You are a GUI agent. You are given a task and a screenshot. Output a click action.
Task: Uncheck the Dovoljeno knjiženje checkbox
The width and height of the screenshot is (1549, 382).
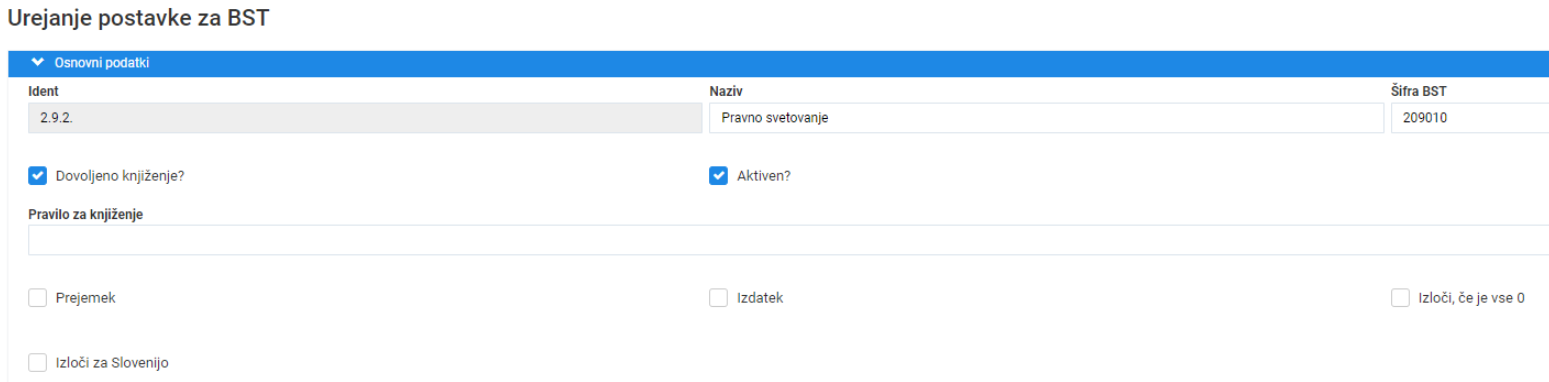38,176
